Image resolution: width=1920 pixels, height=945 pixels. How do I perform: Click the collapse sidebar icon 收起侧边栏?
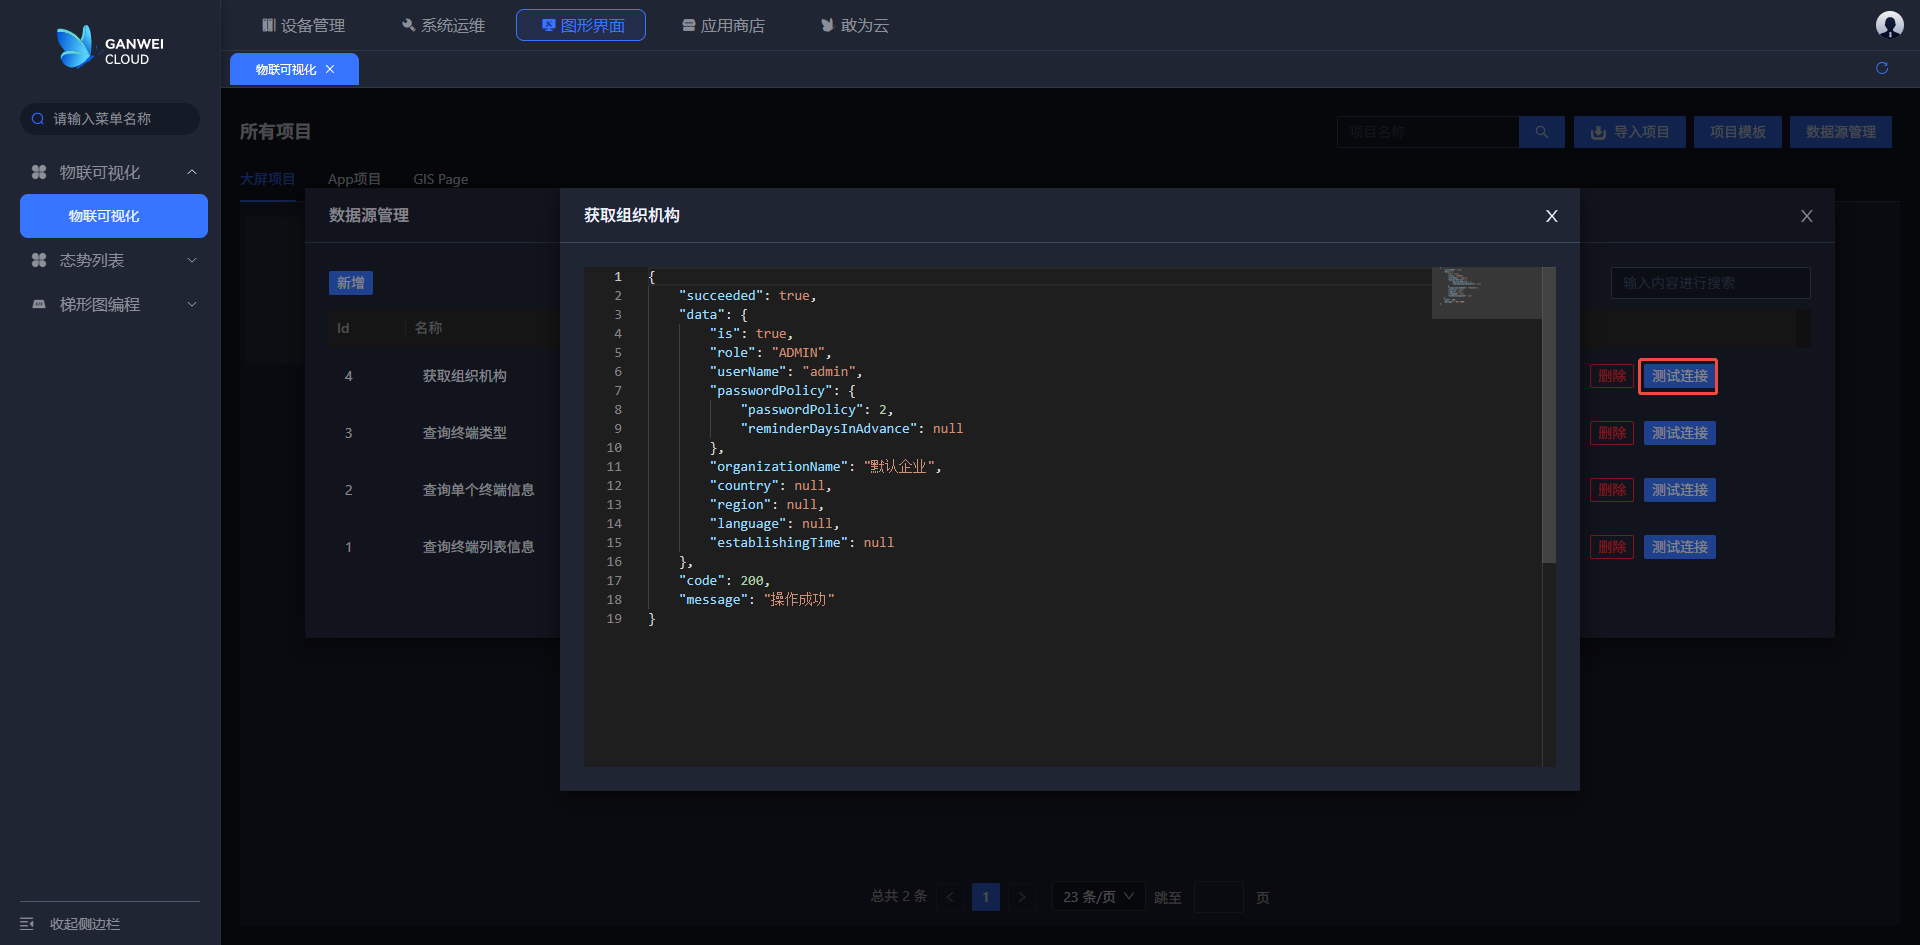point(27,924)
